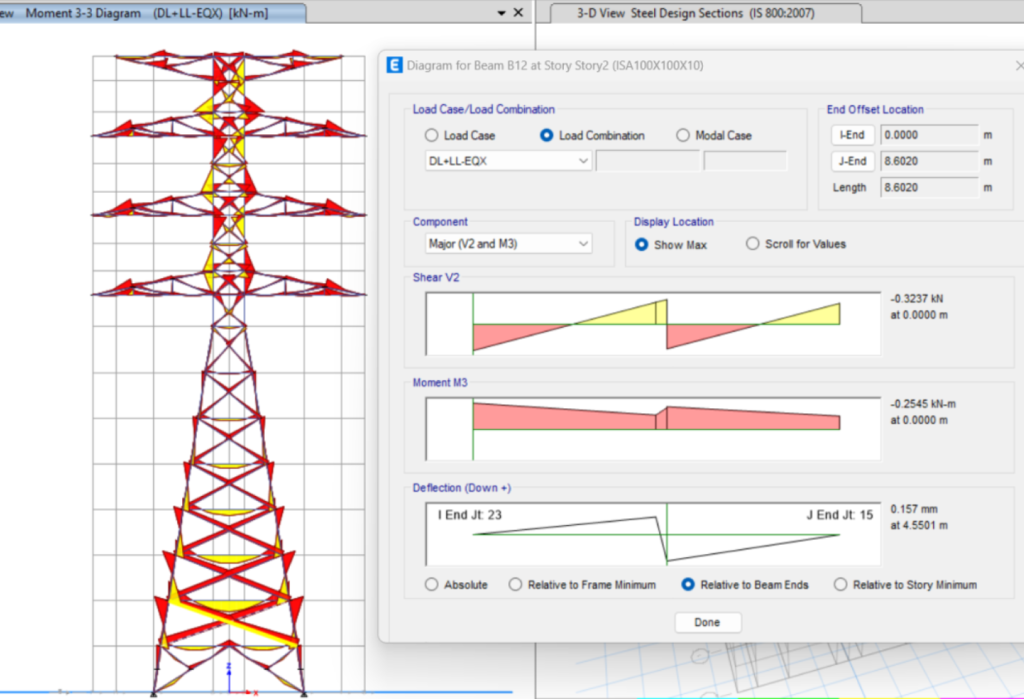Select the Modal Case radio button
The width and height of the screenshot is (1024, 699).
coord(684,136)
